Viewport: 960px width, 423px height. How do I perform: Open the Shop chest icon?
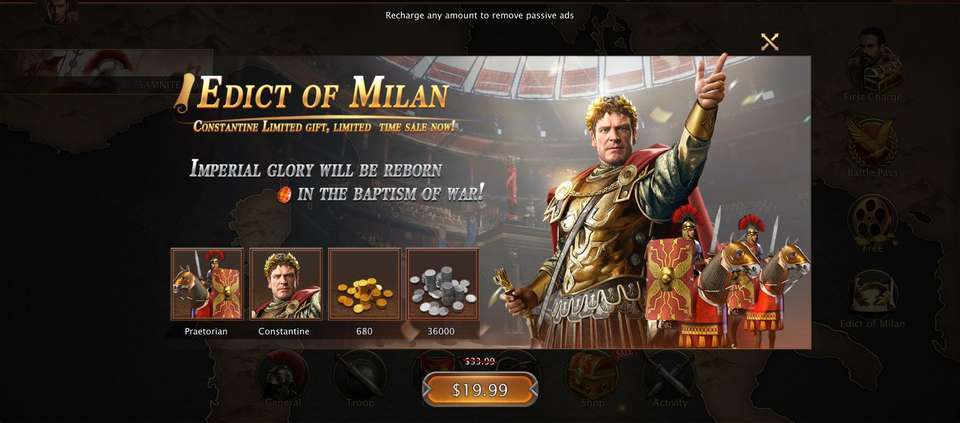592,378
